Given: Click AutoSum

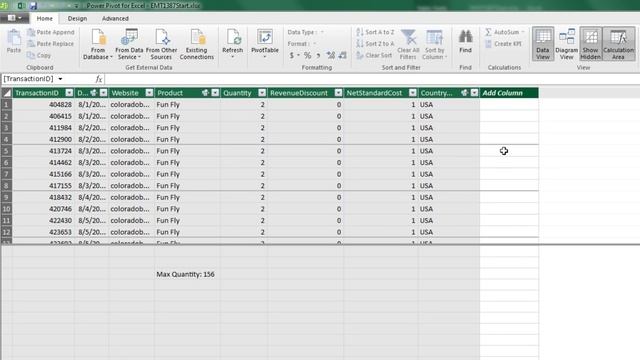Looking at the screenshot, I should pos(504,32).
